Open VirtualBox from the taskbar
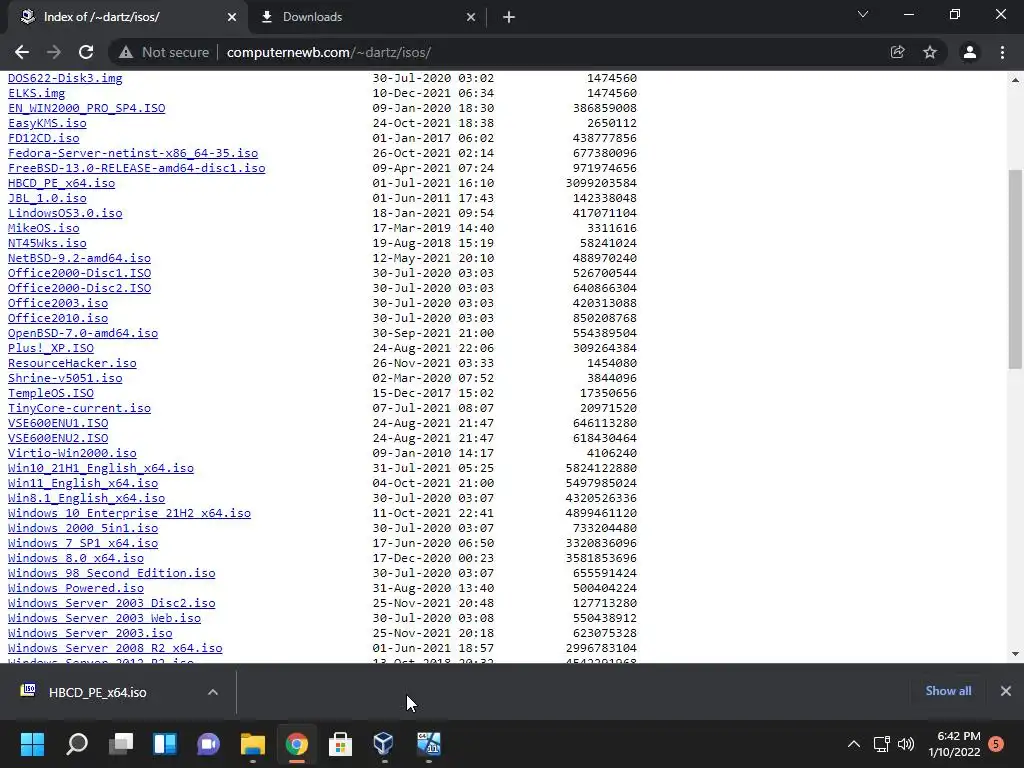This screenshot has height=768, width=1024. click(384, 744)
